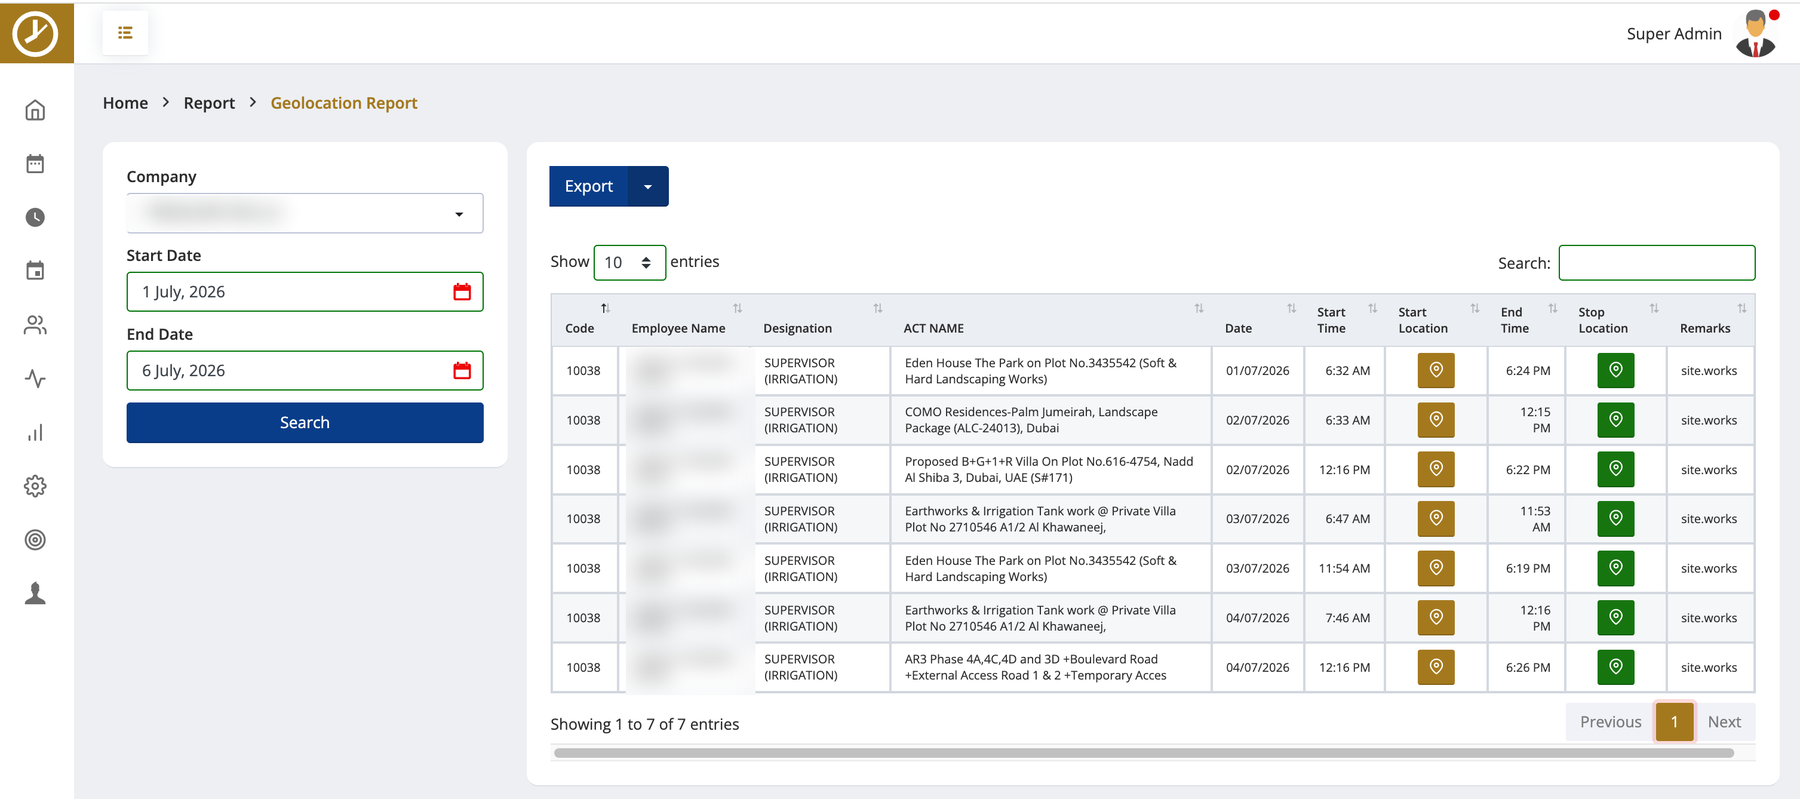Open the Home icon in the sidebar
Image resolution: width=1800 pixels, height=799 pixels.
(35, 110)
